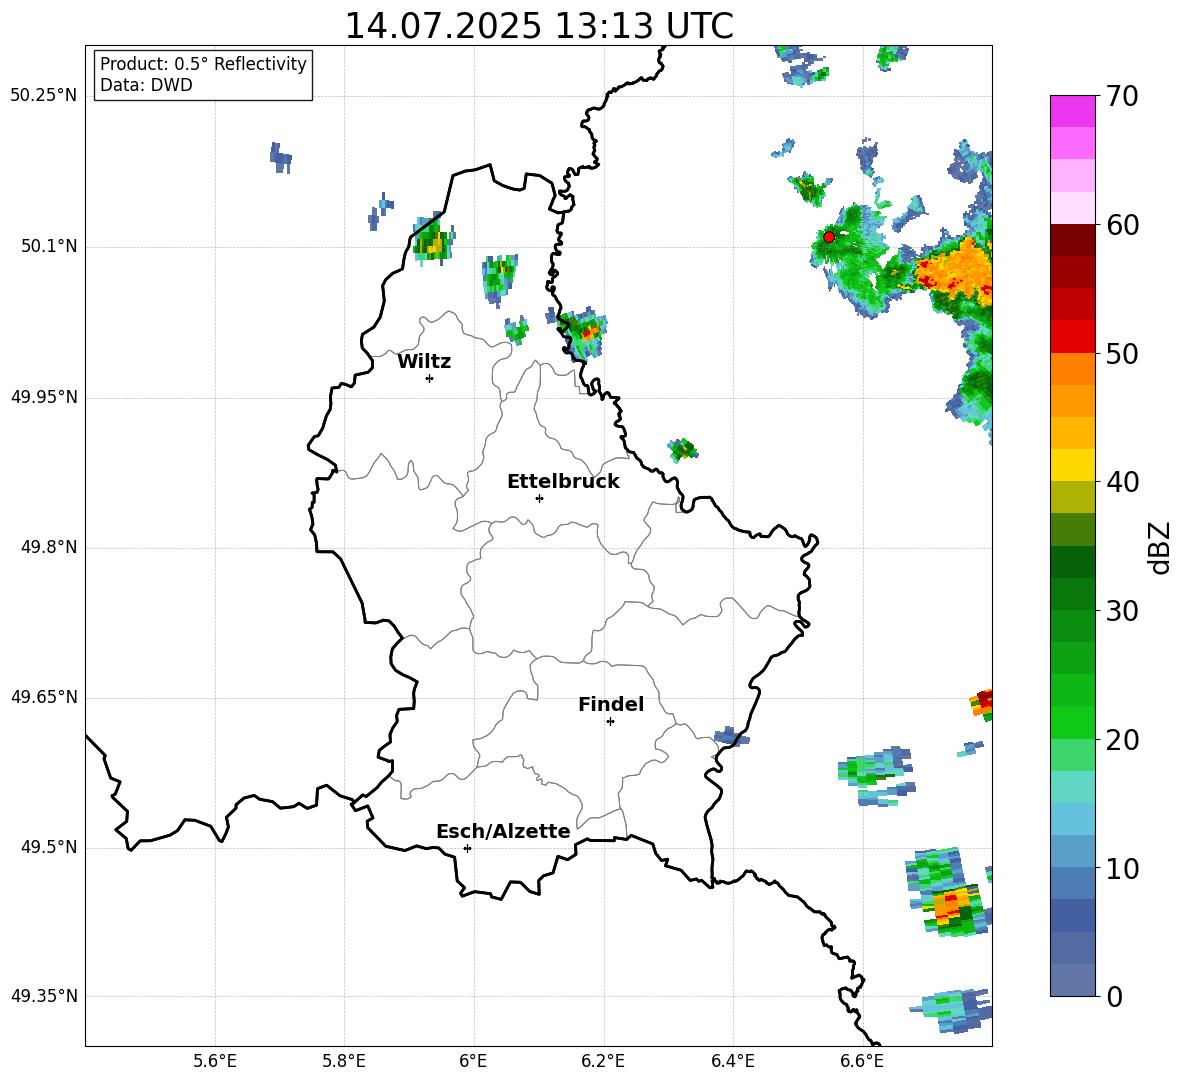Click the colorbar 50 tick label
The height and width of the screenshot is (1081, 1184).
(1123, 353)
